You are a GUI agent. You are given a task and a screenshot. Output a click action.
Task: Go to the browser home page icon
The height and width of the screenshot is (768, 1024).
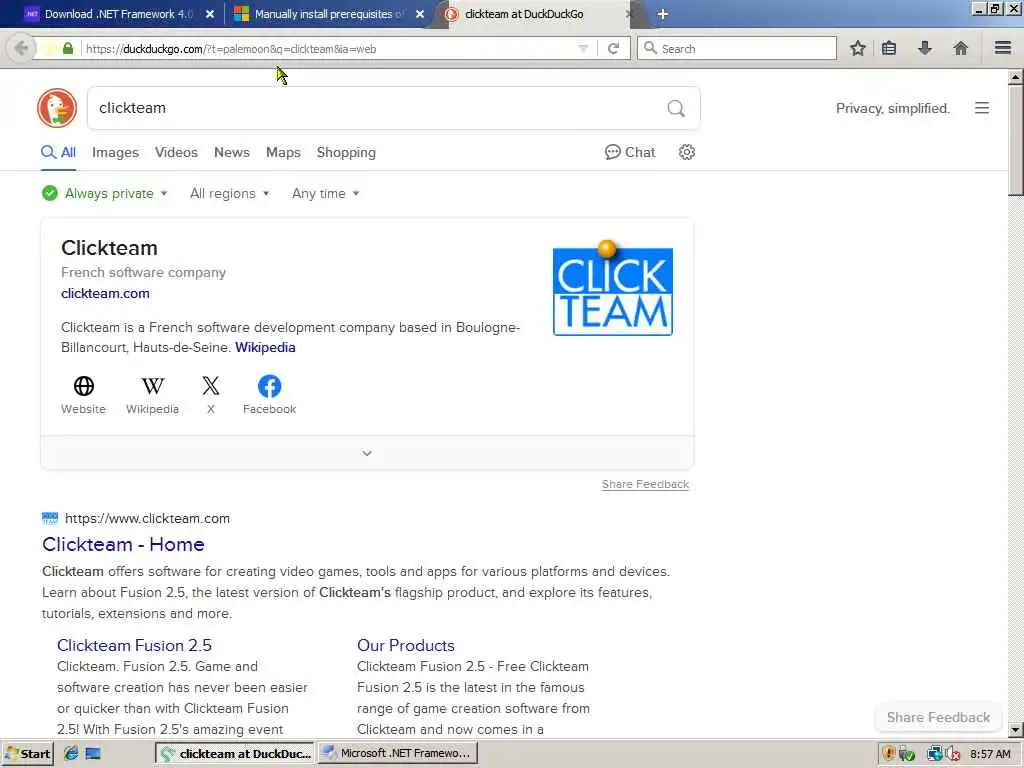(x=960, y=48)
